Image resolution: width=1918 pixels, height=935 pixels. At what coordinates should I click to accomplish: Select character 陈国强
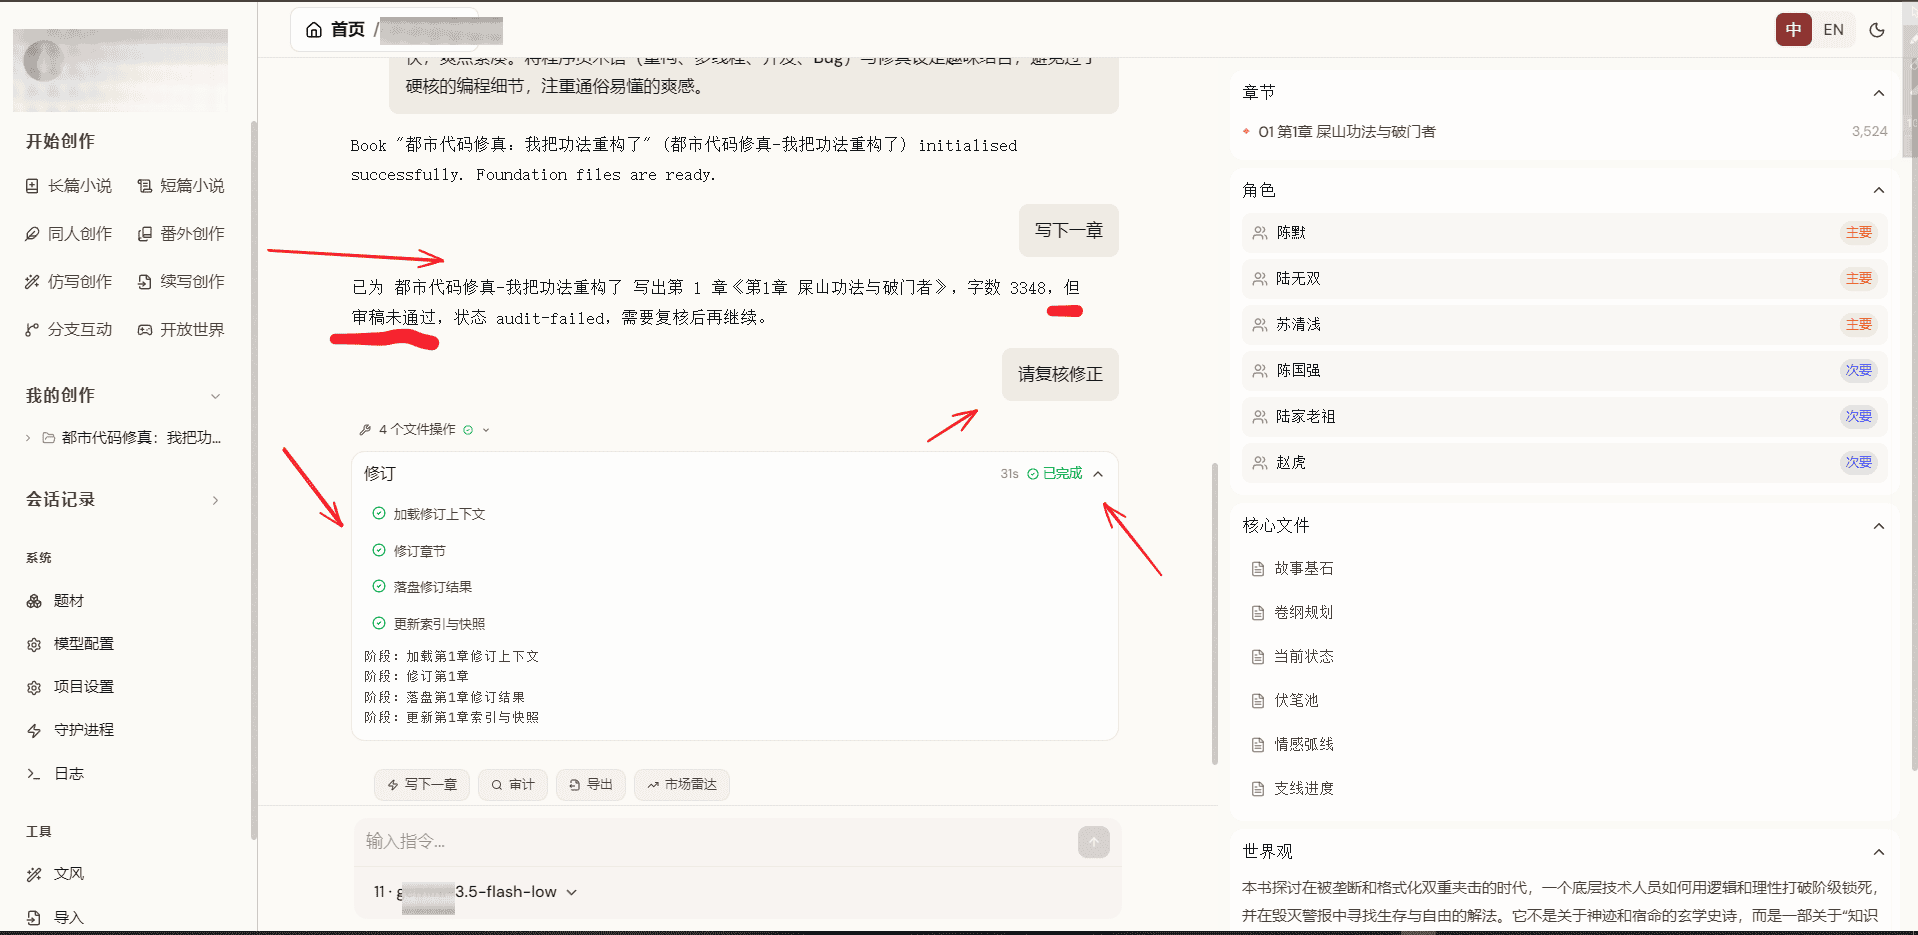pyautogui.click(x=1564, y=371)
